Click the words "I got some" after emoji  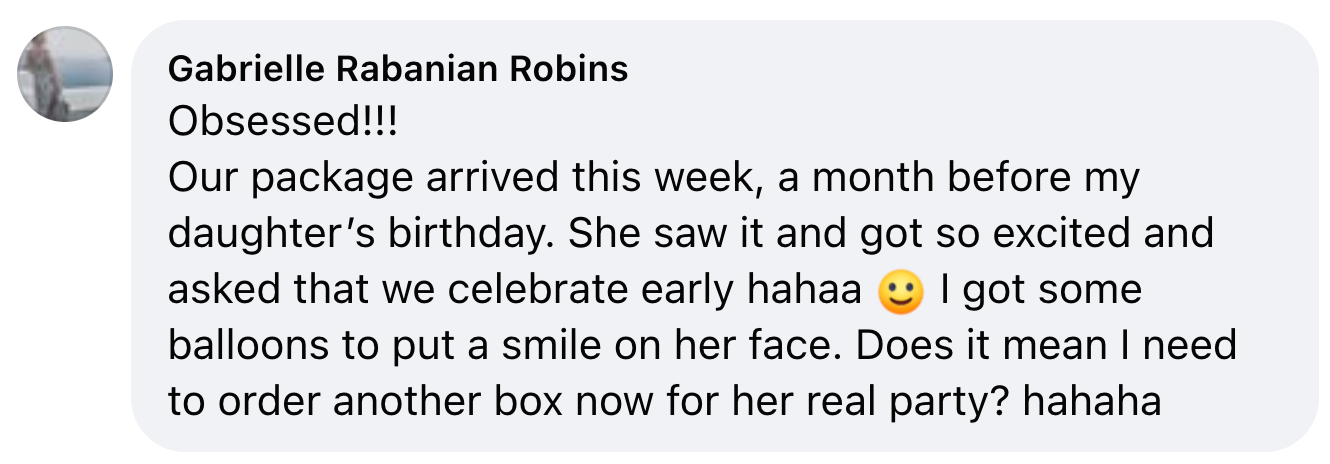pos(1040,291)
